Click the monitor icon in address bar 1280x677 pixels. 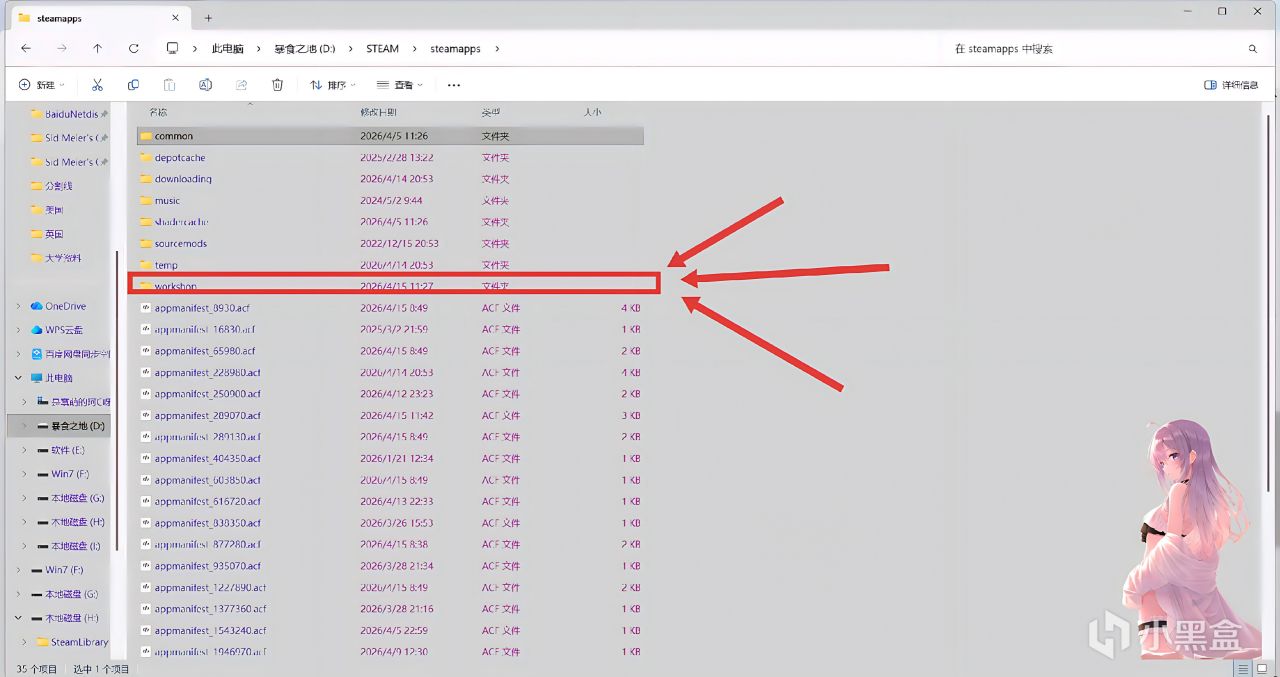tap(172, 48)
